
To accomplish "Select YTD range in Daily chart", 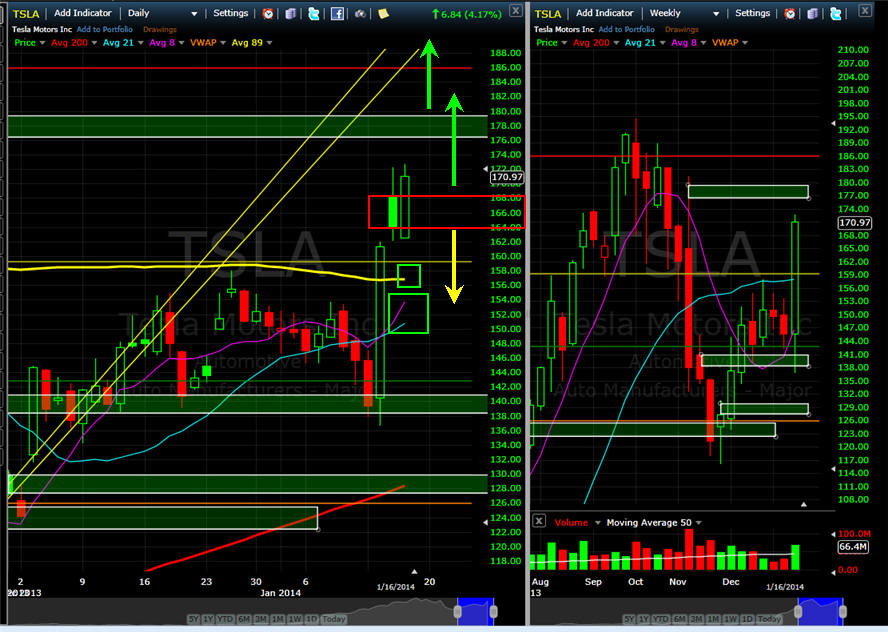I will [x=225, y=619].
